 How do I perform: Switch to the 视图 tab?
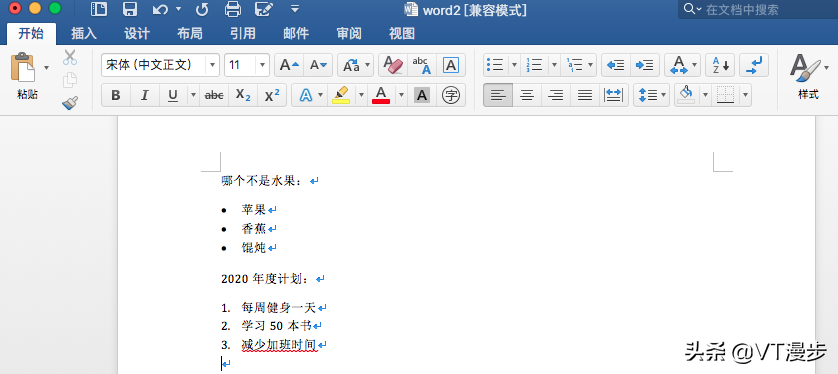pyautogui.click(x=402, y=34)
